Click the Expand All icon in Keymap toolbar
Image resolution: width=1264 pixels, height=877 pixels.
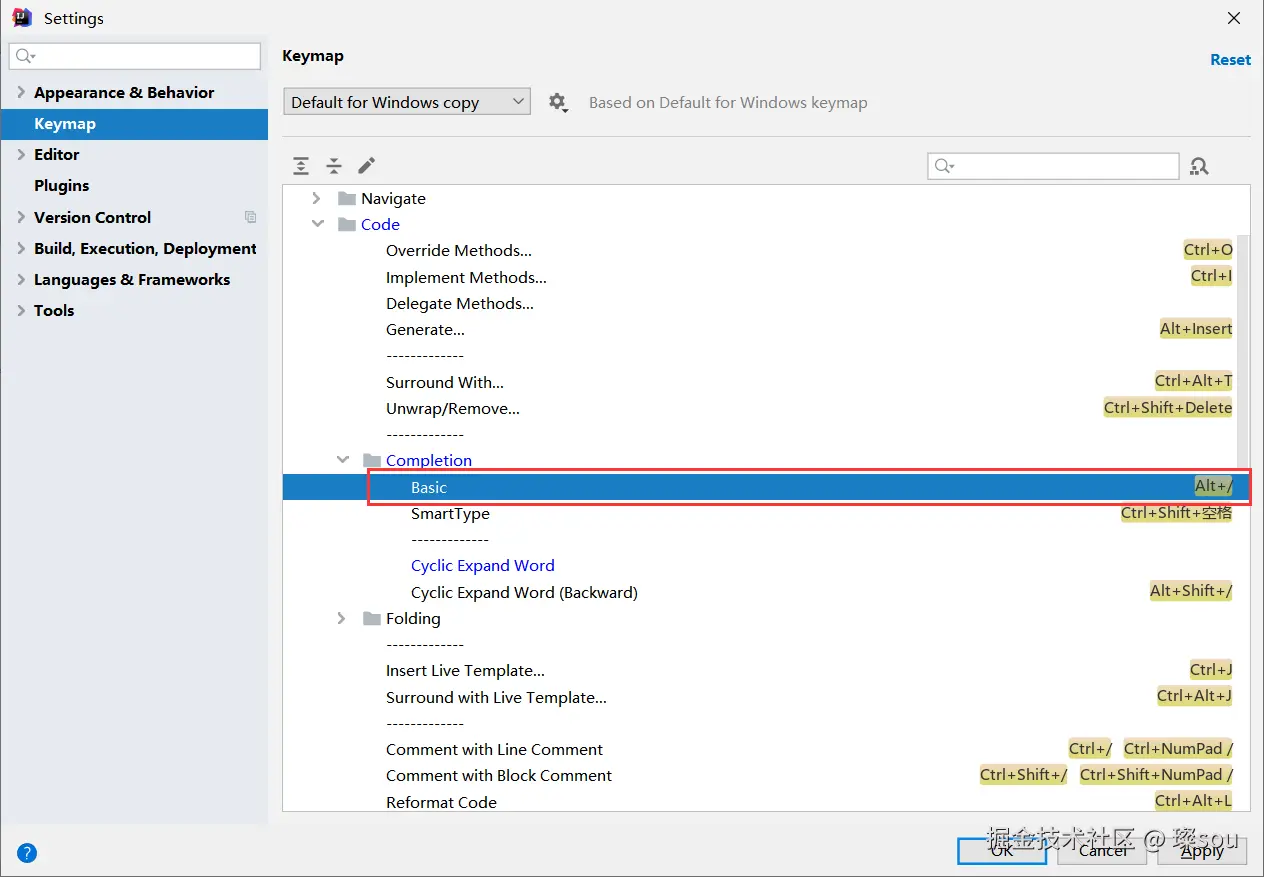pyautogui.click(x=301, y=166)
